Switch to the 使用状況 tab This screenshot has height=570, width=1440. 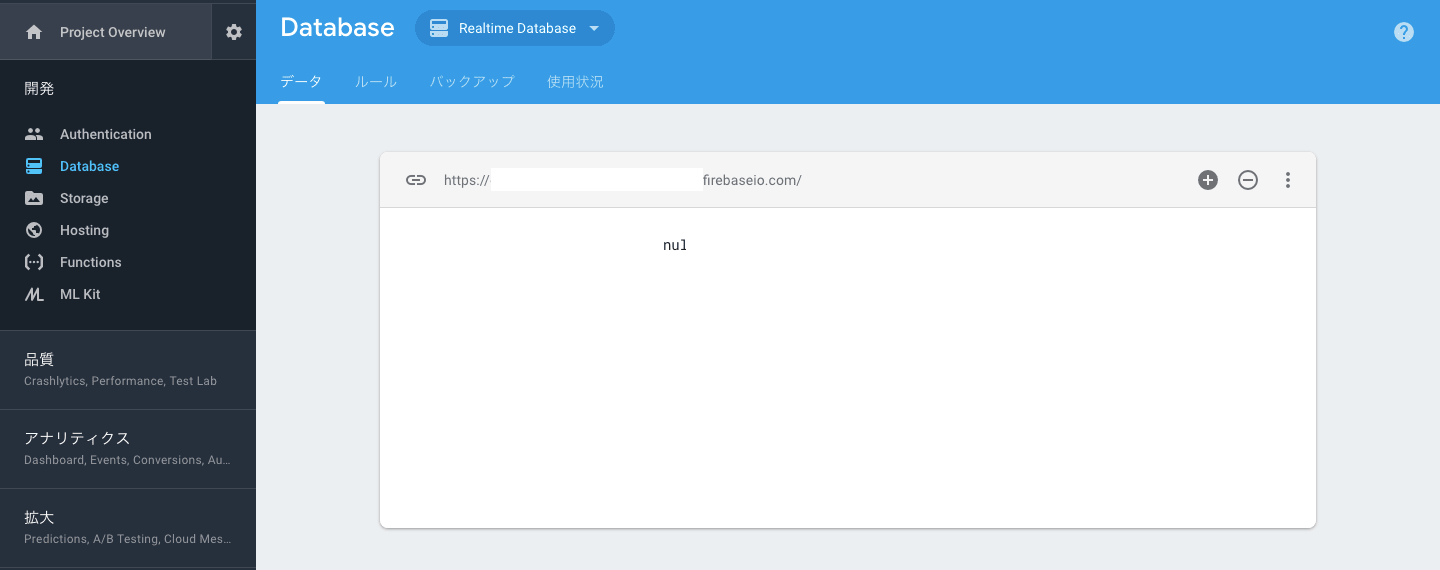pos(575,82)
